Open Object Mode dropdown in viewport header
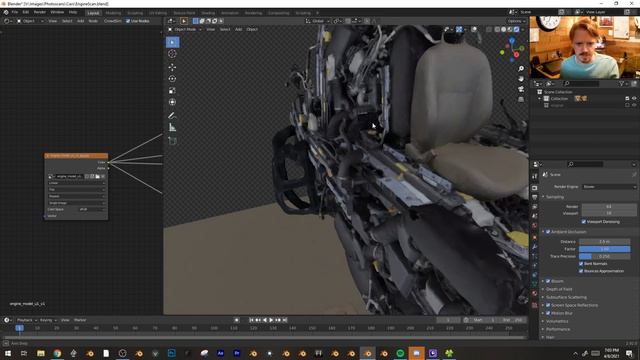The width and height of the screenshot is (640, 360). click(x=185, y=29)
